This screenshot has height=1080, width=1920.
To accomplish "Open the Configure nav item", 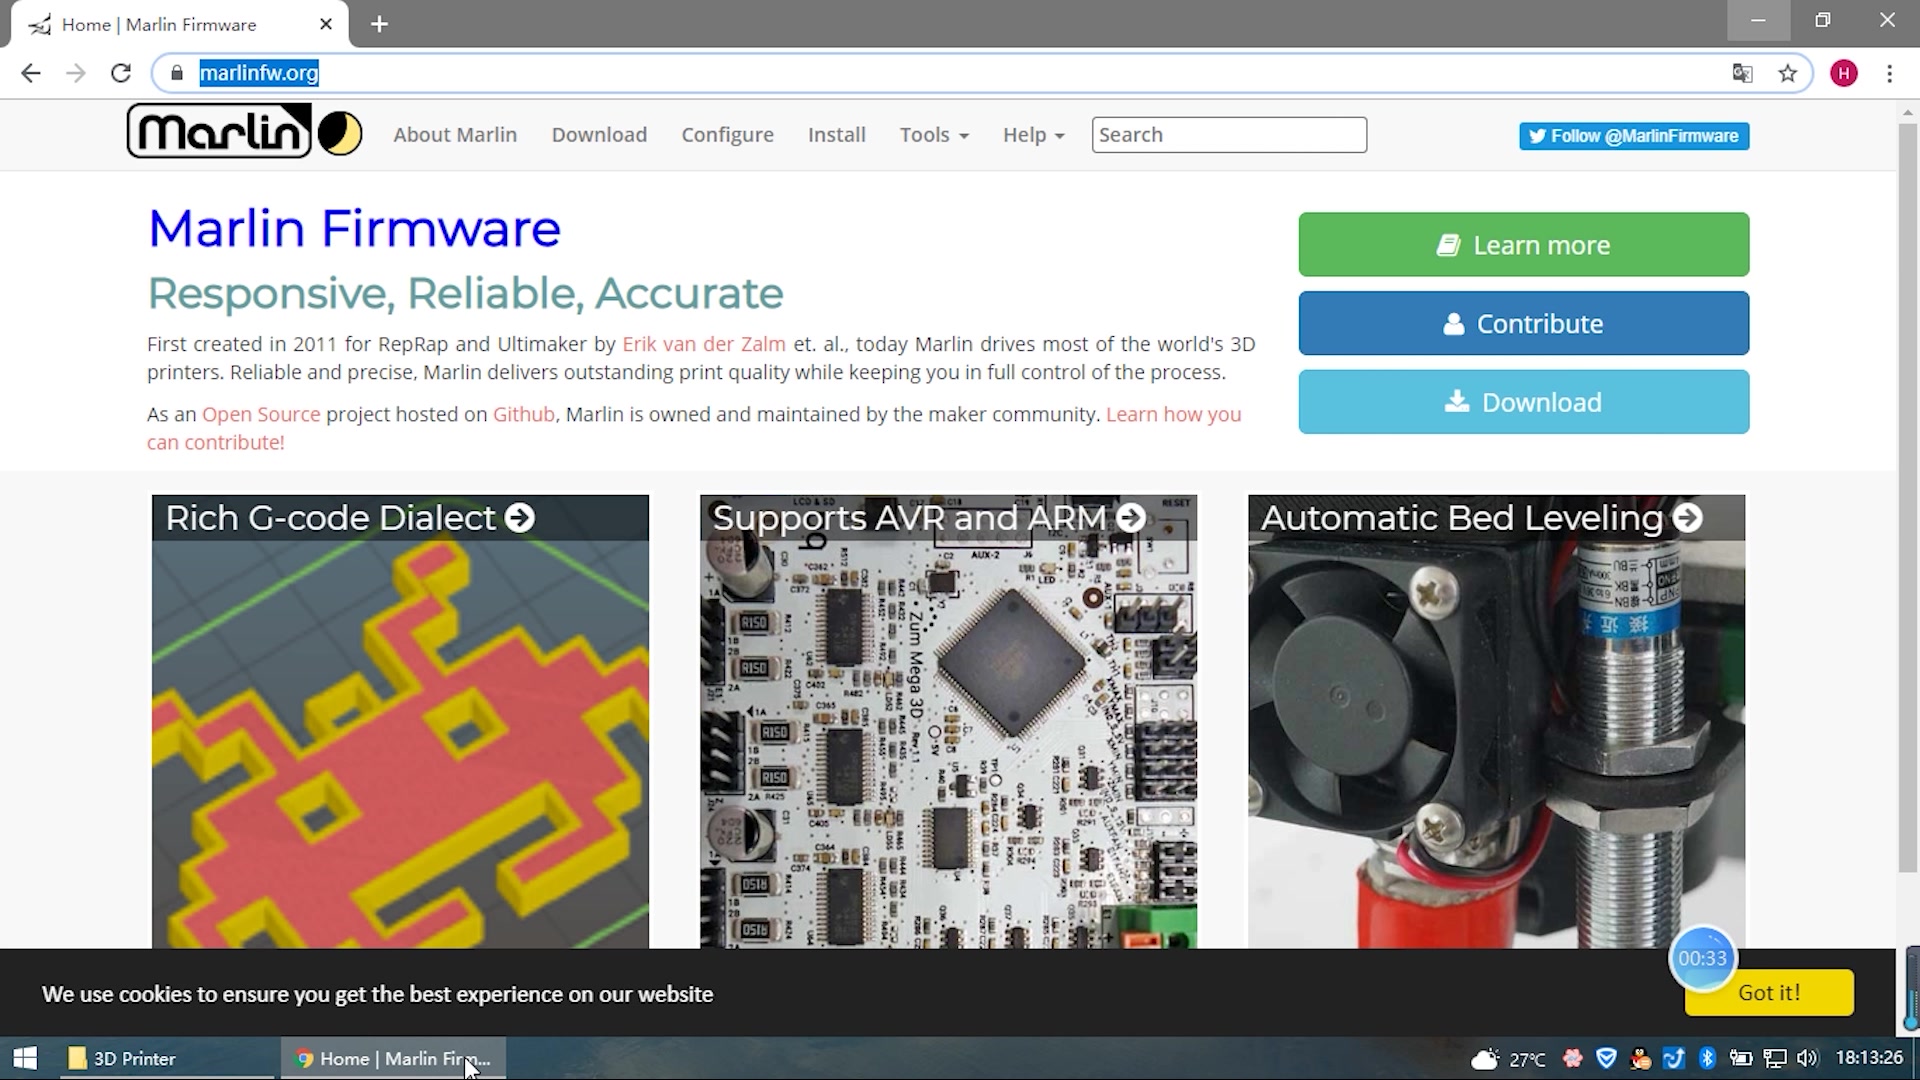I will pyautogui.click(x=727, y=135).
